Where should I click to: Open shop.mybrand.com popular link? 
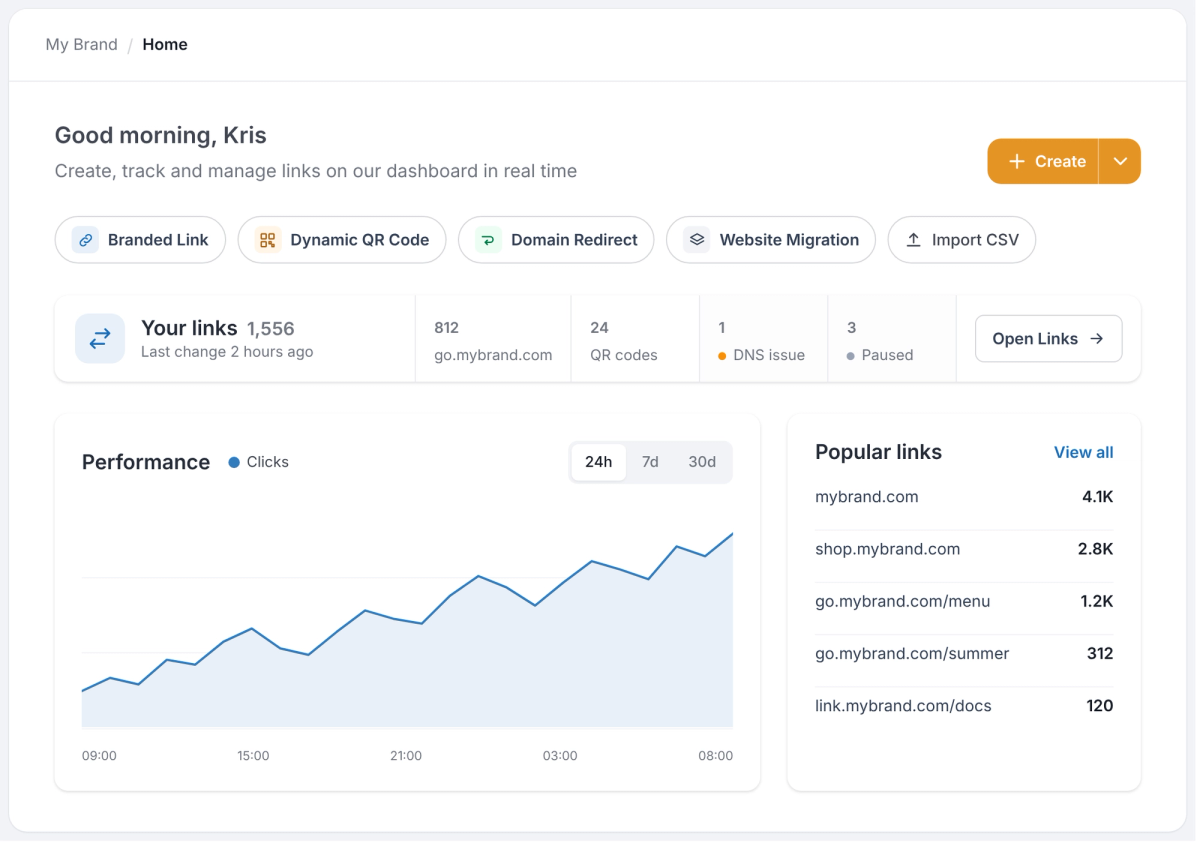tap(888, 549)
